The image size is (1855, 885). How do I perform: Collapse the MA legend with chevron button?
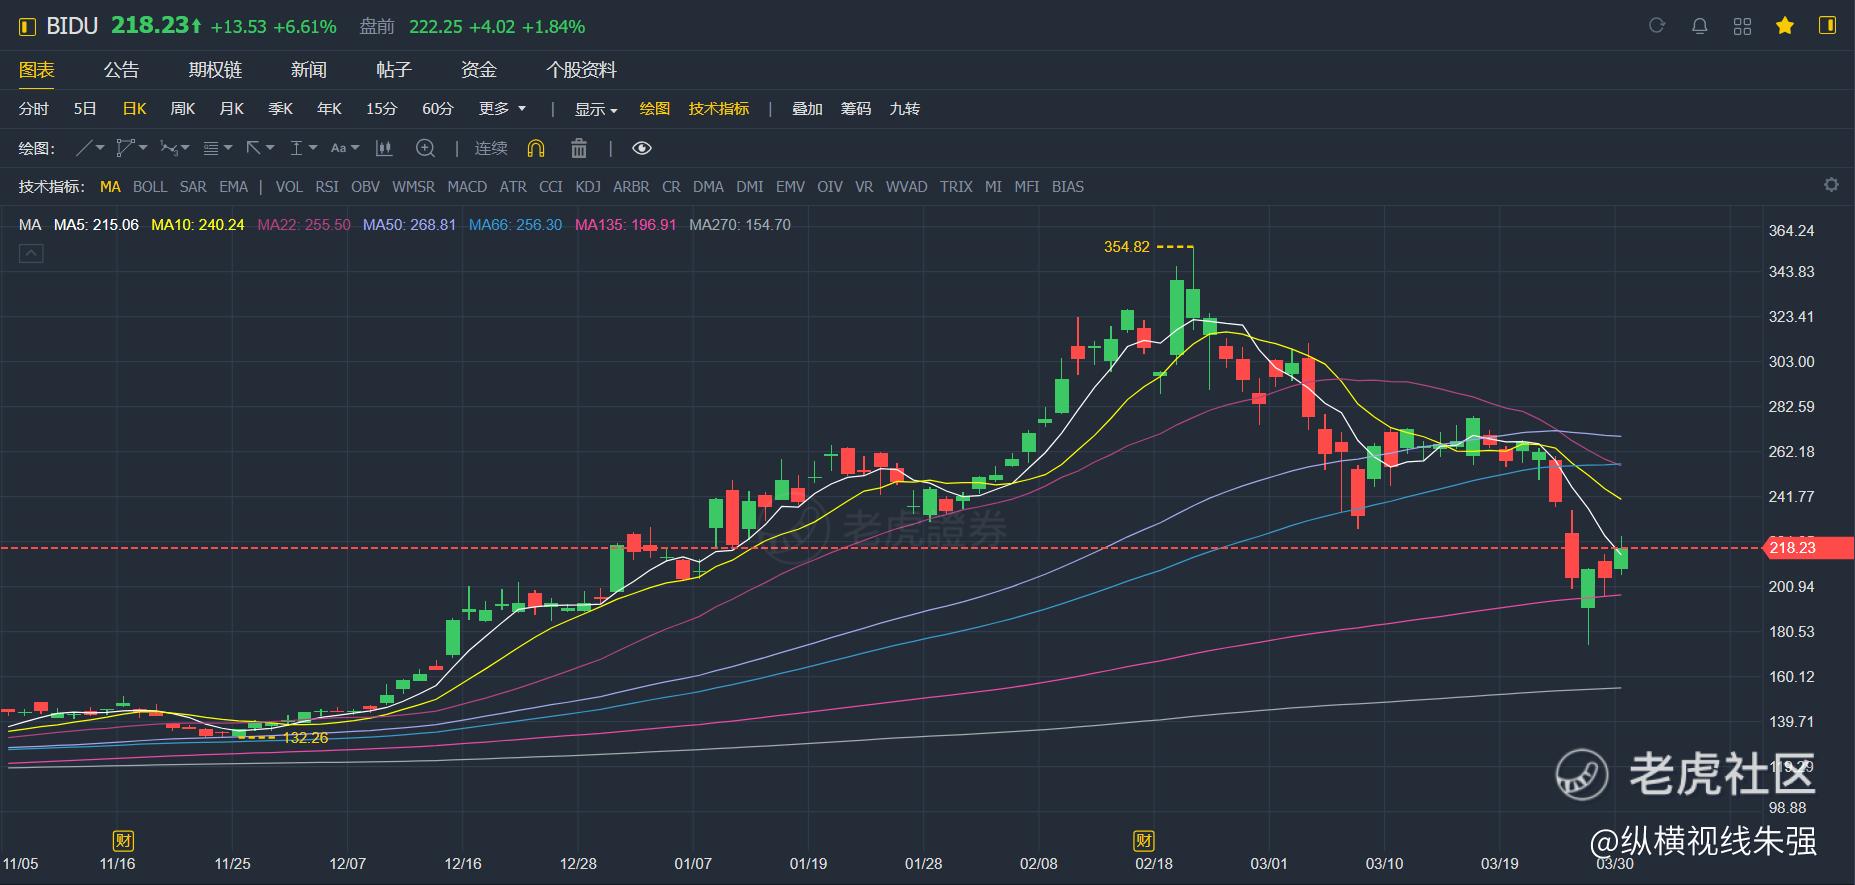coord(31,254)
